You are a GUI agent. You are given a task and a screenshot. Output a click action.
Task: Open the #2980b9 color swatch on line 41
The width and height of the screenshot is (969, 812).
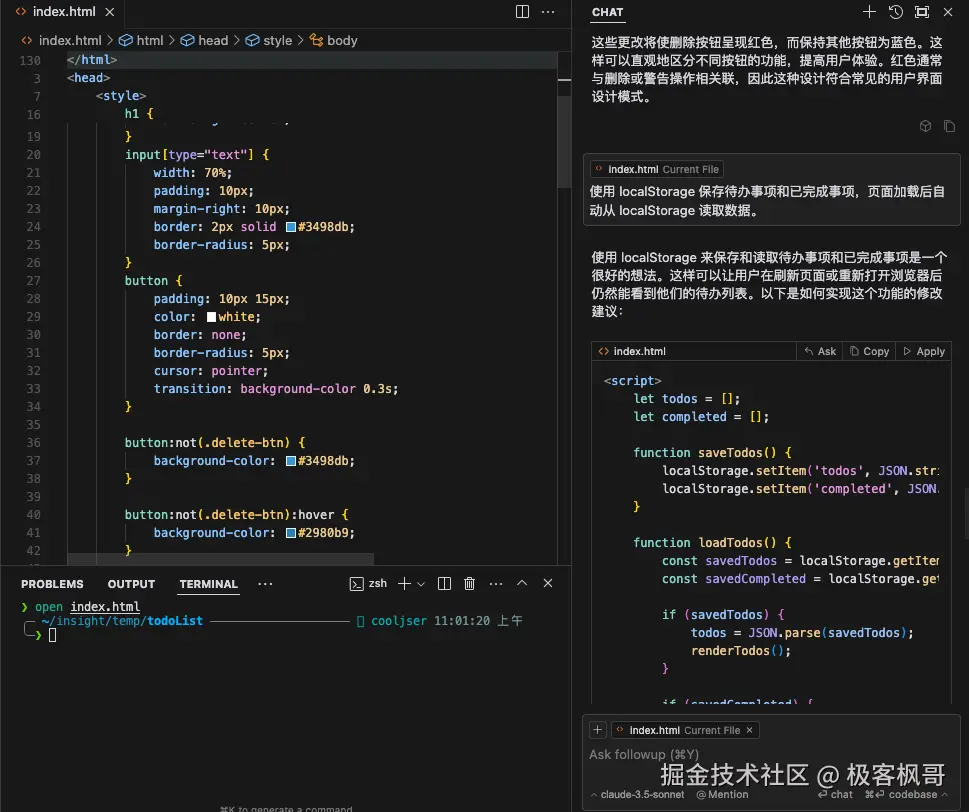(x=290, y=533)
